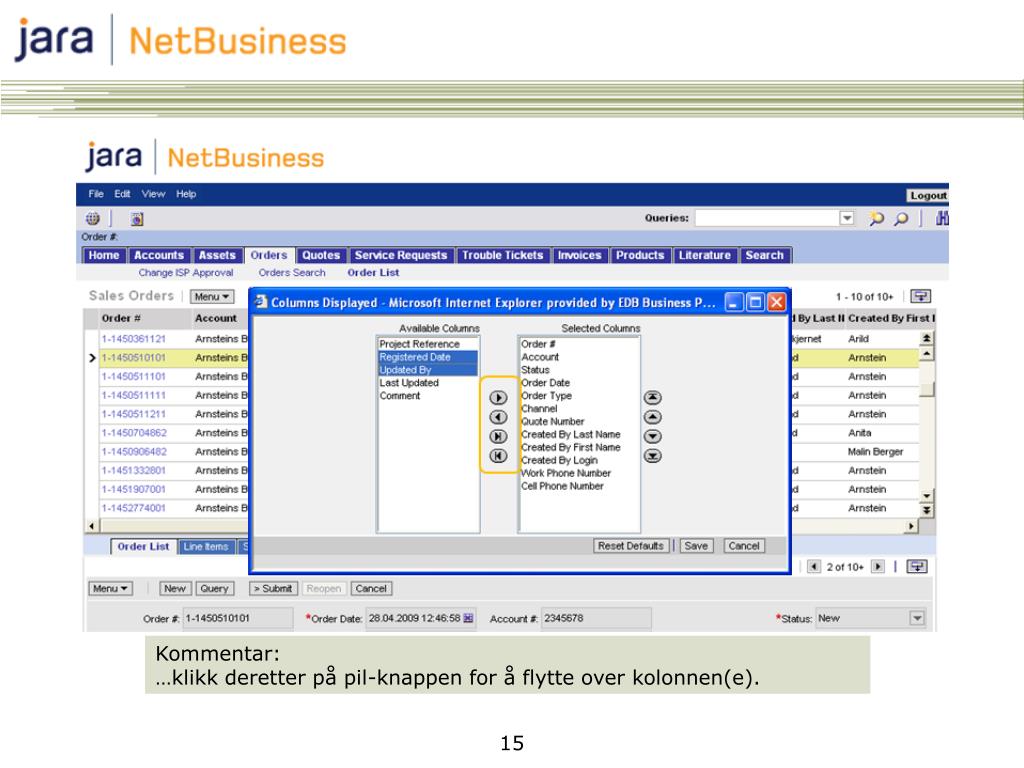This screenshot has height=768, width=1024.
Task: Click the add all columns arrow button
Action: [x=498, y=436]
